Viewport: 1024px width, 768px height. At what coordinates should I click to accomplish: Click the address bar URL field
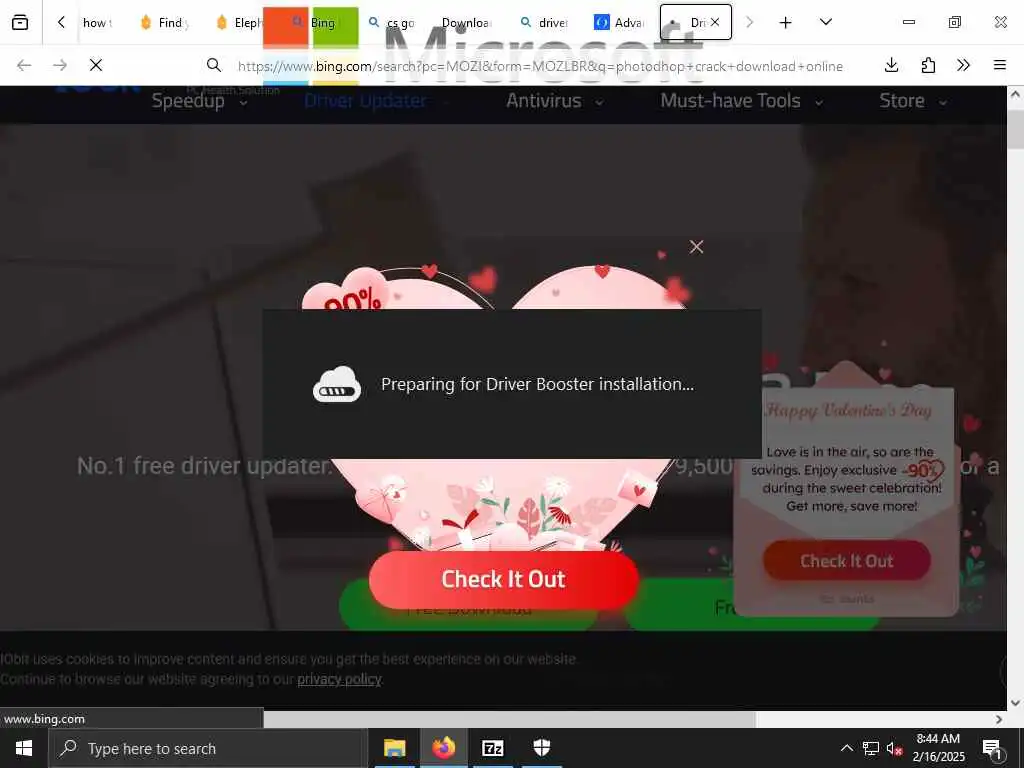[540, 66]
